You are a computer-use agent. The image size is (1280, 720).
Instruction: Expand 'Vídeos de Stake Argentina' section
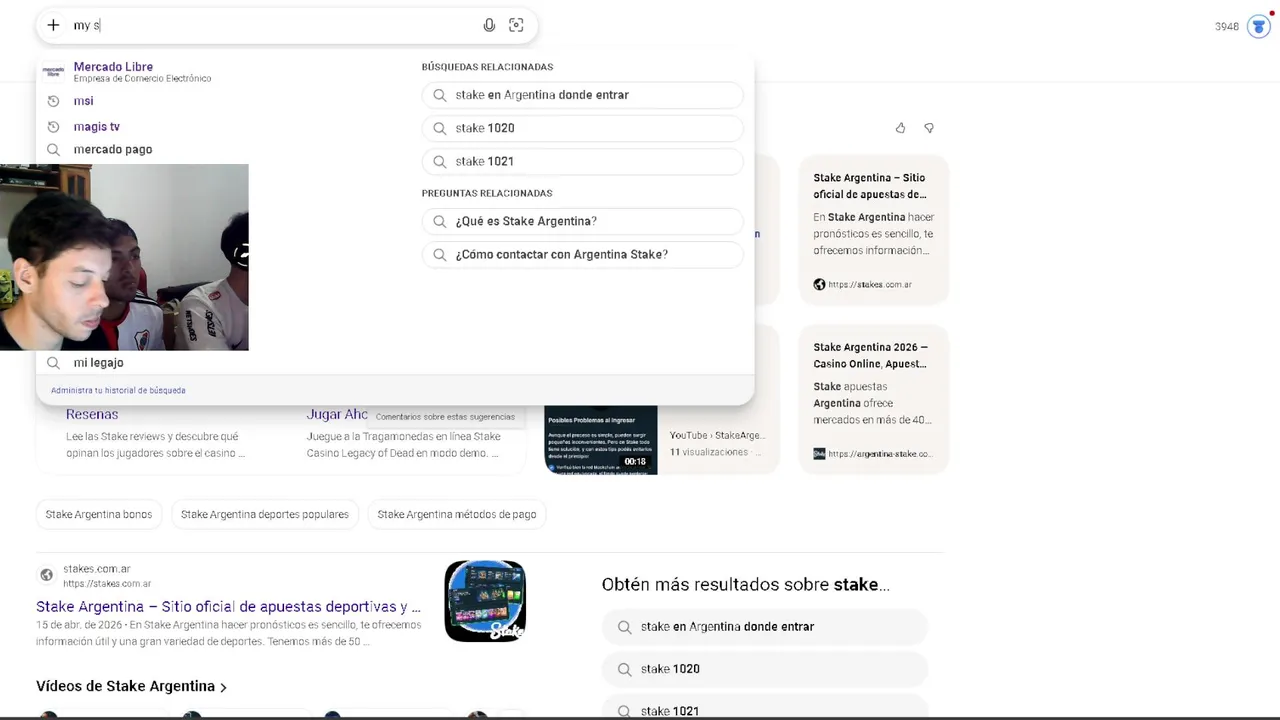tap(131, 686)
